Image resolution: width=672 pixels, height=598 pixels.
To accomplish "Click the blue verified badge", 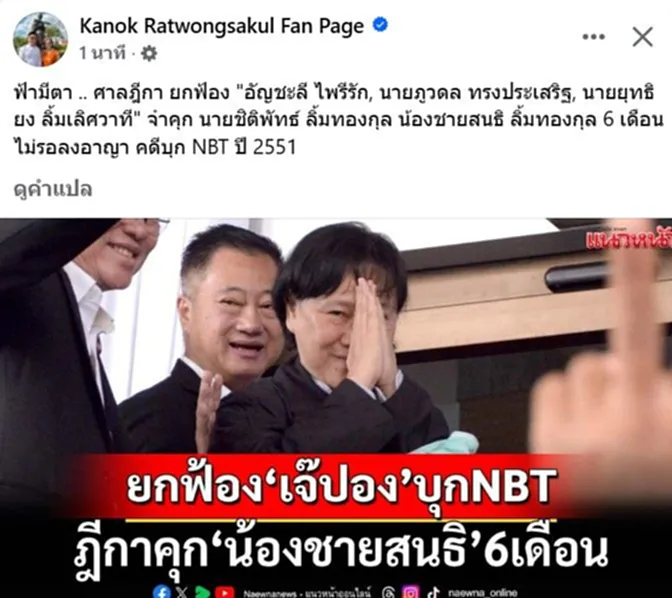I will coord(380,25).
